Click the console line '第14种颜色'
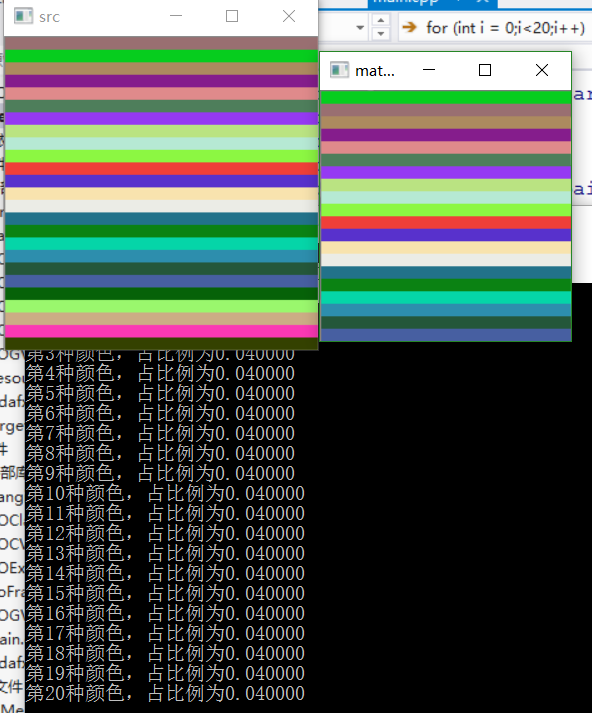The height and width of the screenshot is (713, 592). (165, 574)
